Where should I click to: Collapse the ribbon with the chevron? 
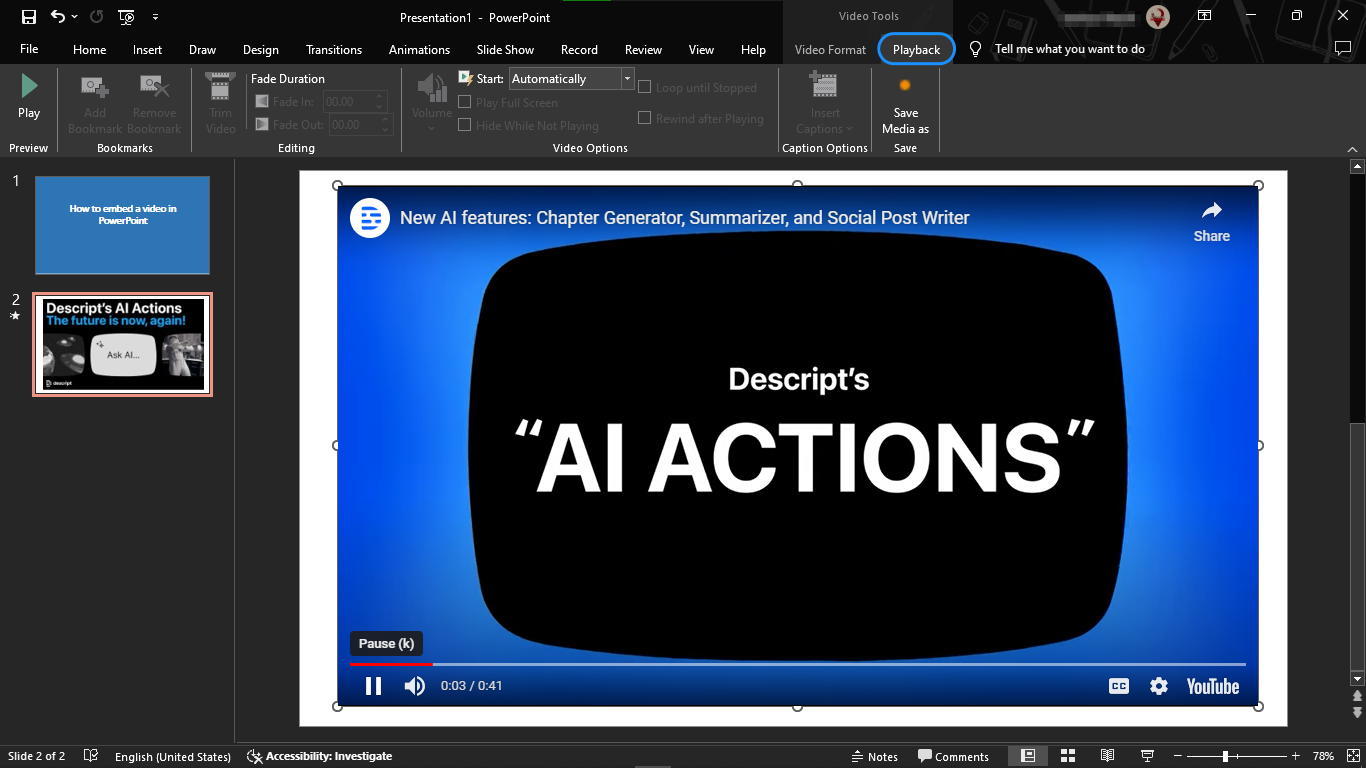point(1353,148)
